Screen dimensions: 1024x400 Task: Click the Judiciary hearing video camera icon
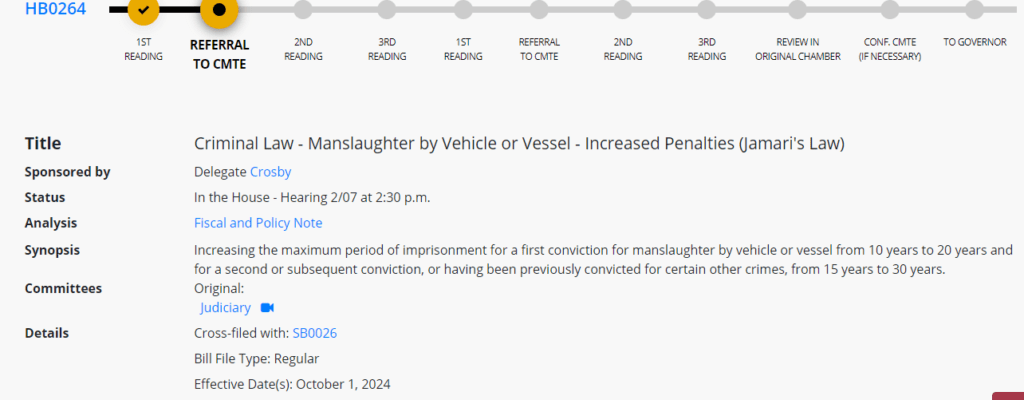[267, 308]
